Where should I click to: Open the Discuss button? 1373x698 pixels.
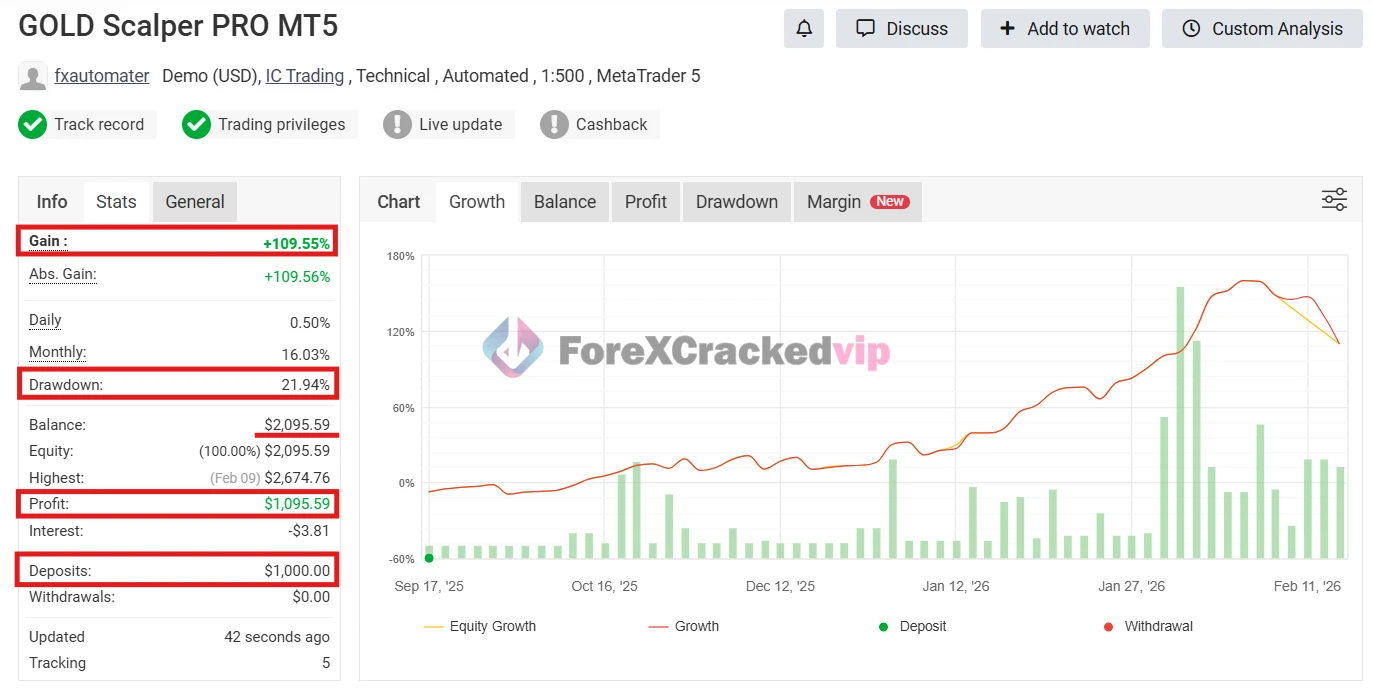901,28
